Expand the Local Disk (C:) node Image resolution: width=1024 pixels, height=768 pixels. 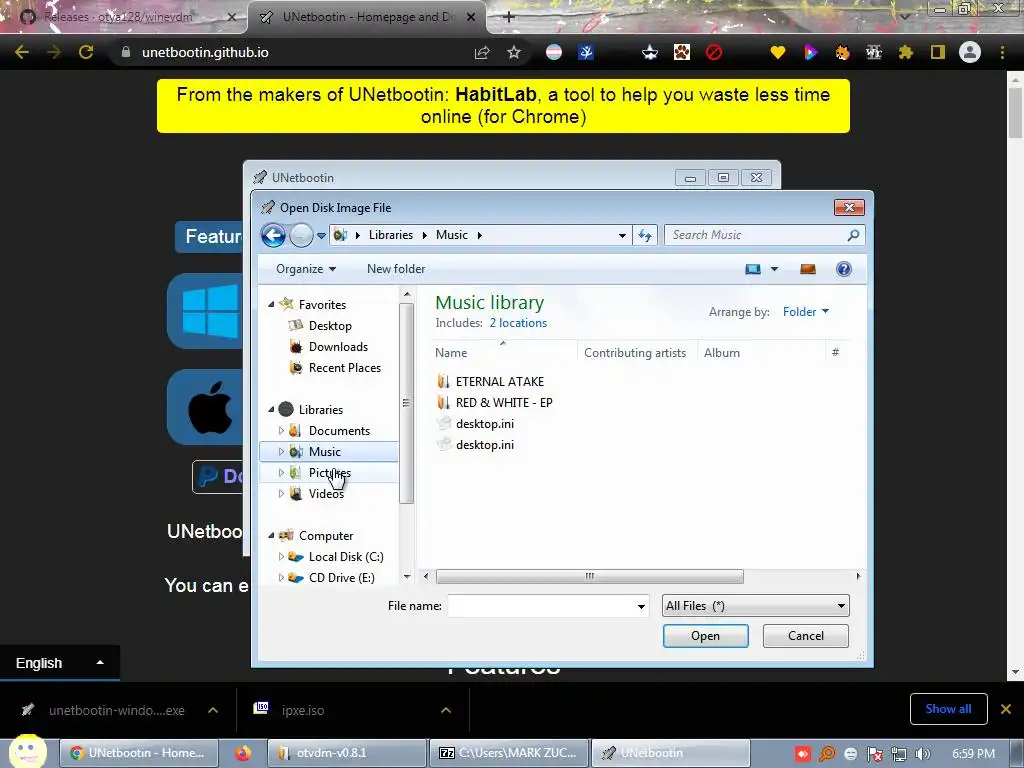[281, 556]
